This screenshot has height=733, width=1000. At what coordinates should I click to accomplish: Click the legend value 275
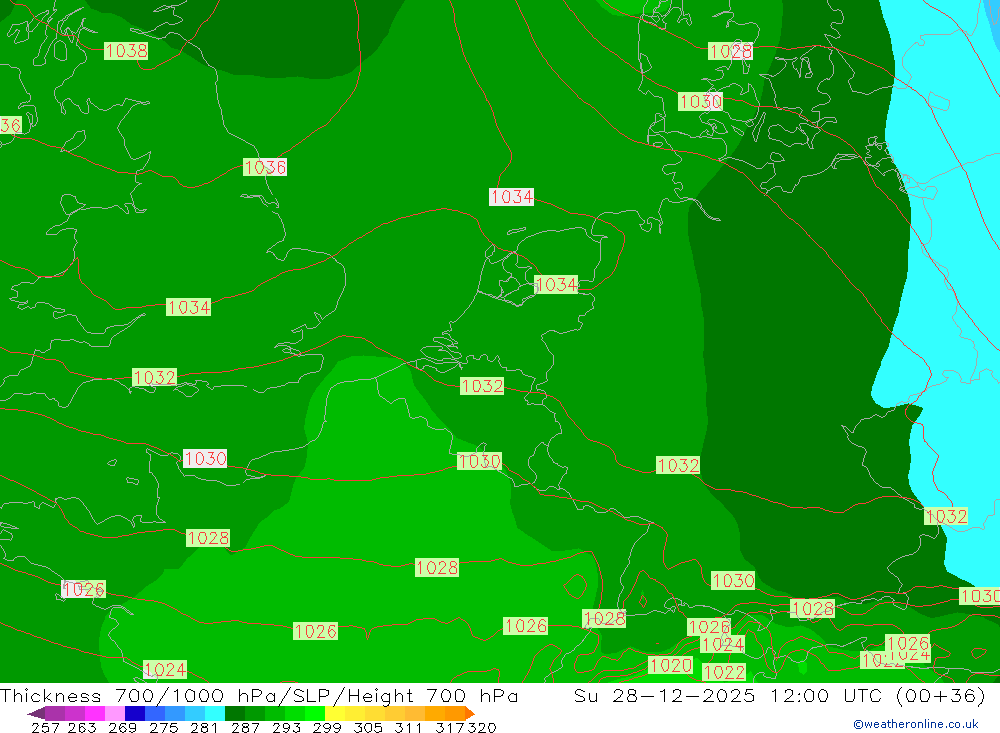[x=163, y=727]
